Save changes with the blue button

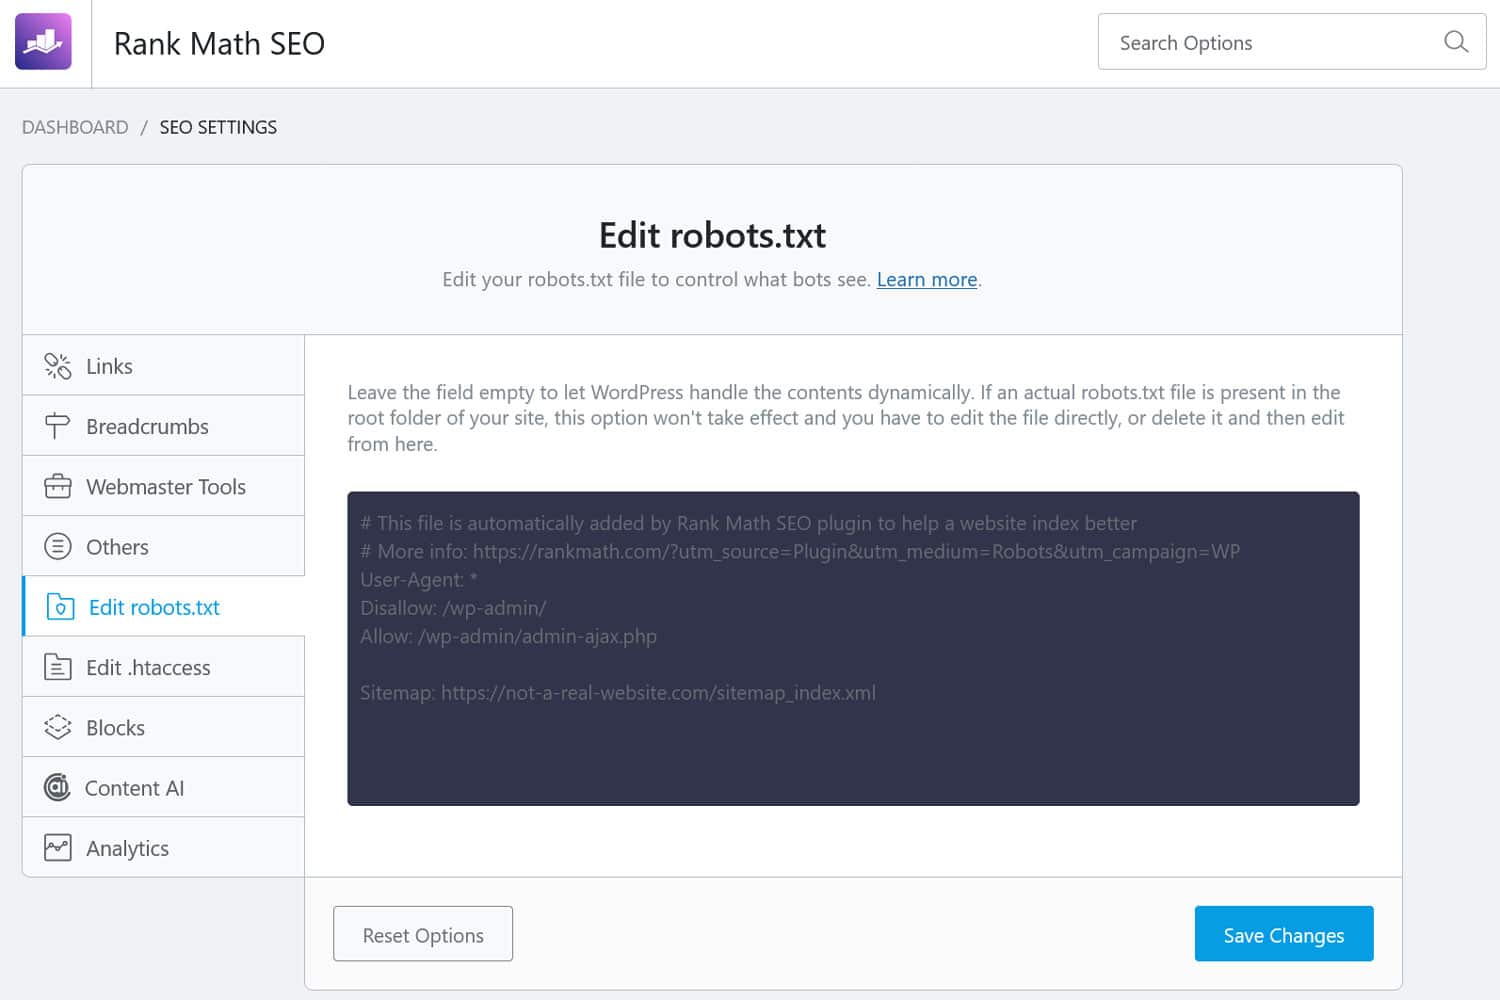tap(1284, 934)
